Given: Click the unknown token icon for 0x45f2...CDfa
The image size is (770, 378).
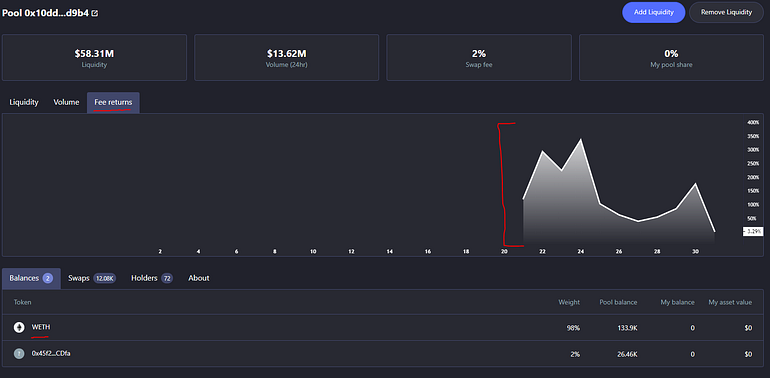Looking at the screenshot, I should click(19, 353).
